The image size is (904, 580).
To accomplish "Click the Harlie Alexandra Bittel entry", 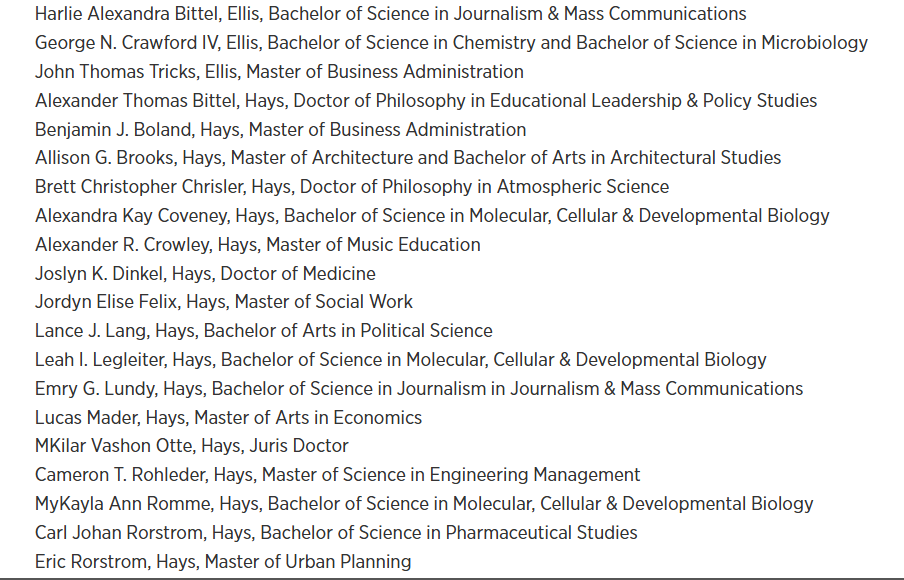I will pyautogui.click(x=390, y=13).
